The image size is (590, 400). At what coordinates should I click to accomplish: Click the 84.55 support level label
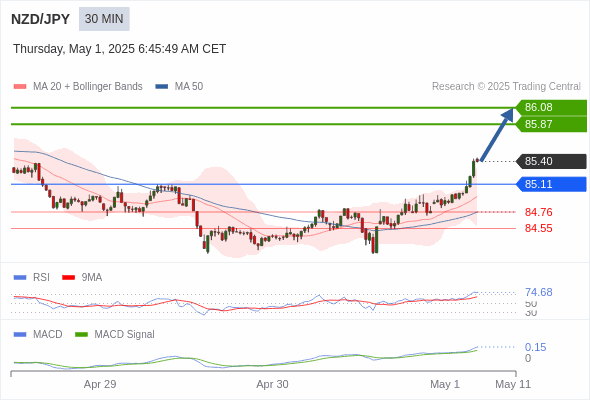pos(538,228)
